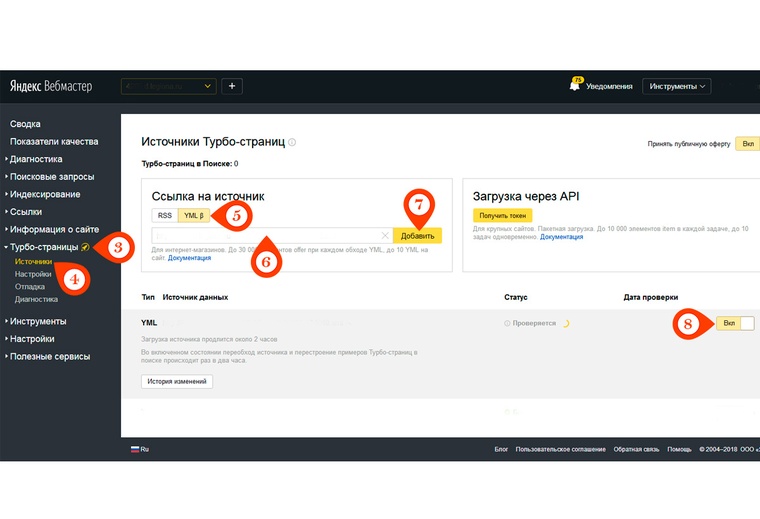Click the plus icon to add a site

(x=231, y=86)
